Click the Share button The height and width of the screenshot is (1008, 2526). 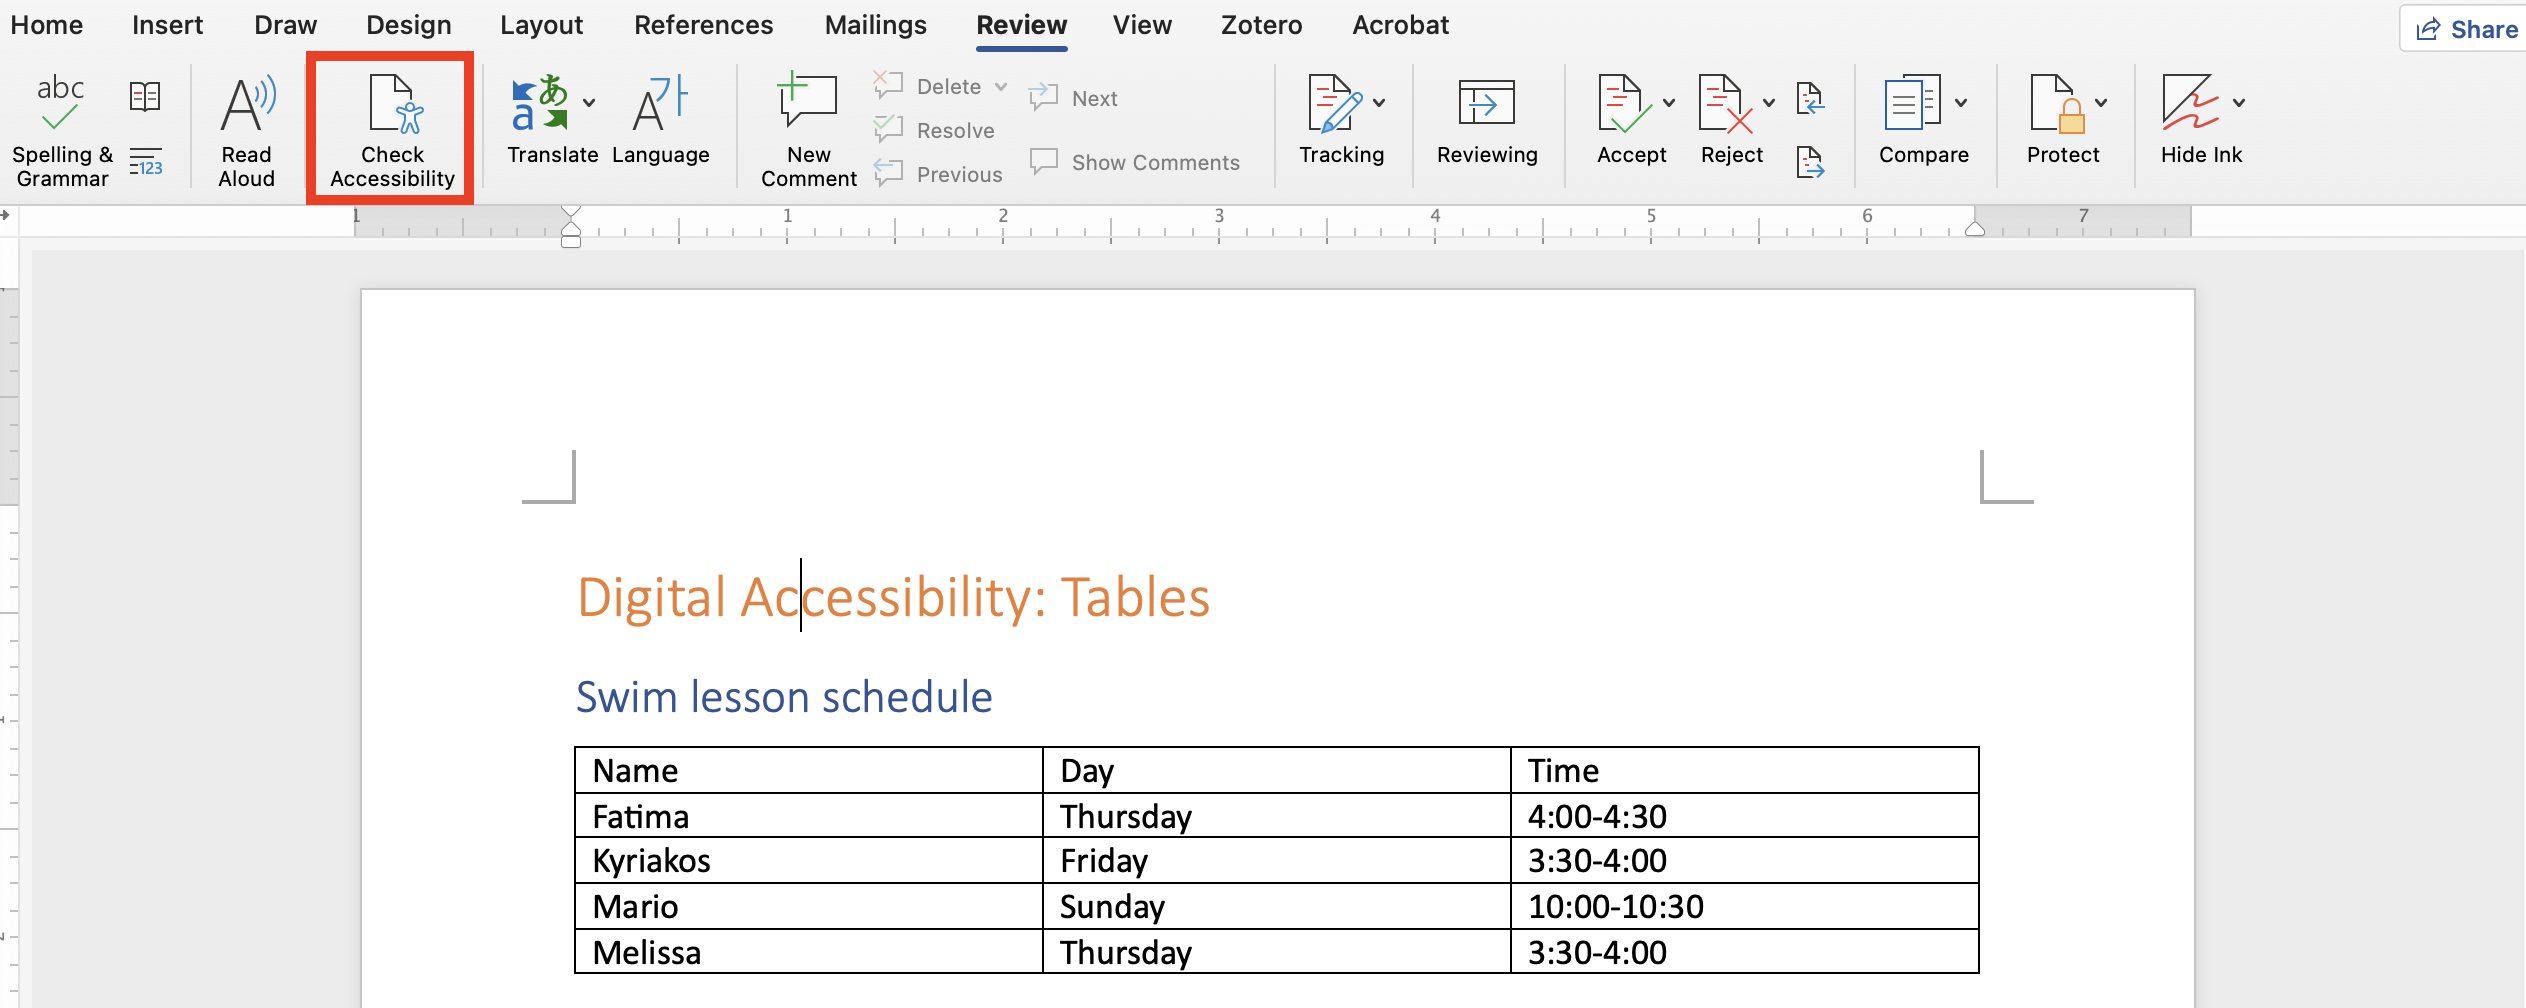click(2463, 28)
